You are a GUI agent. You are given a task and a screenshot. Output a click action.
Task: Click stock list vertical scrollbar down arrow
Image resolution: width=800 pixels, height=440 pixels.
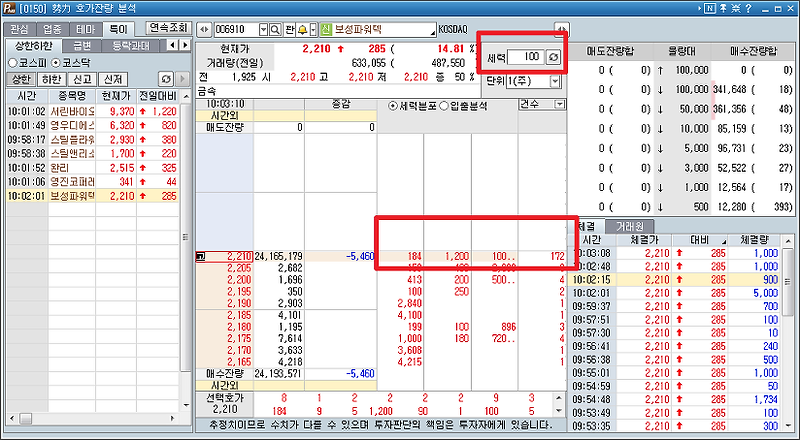(186, 406)
